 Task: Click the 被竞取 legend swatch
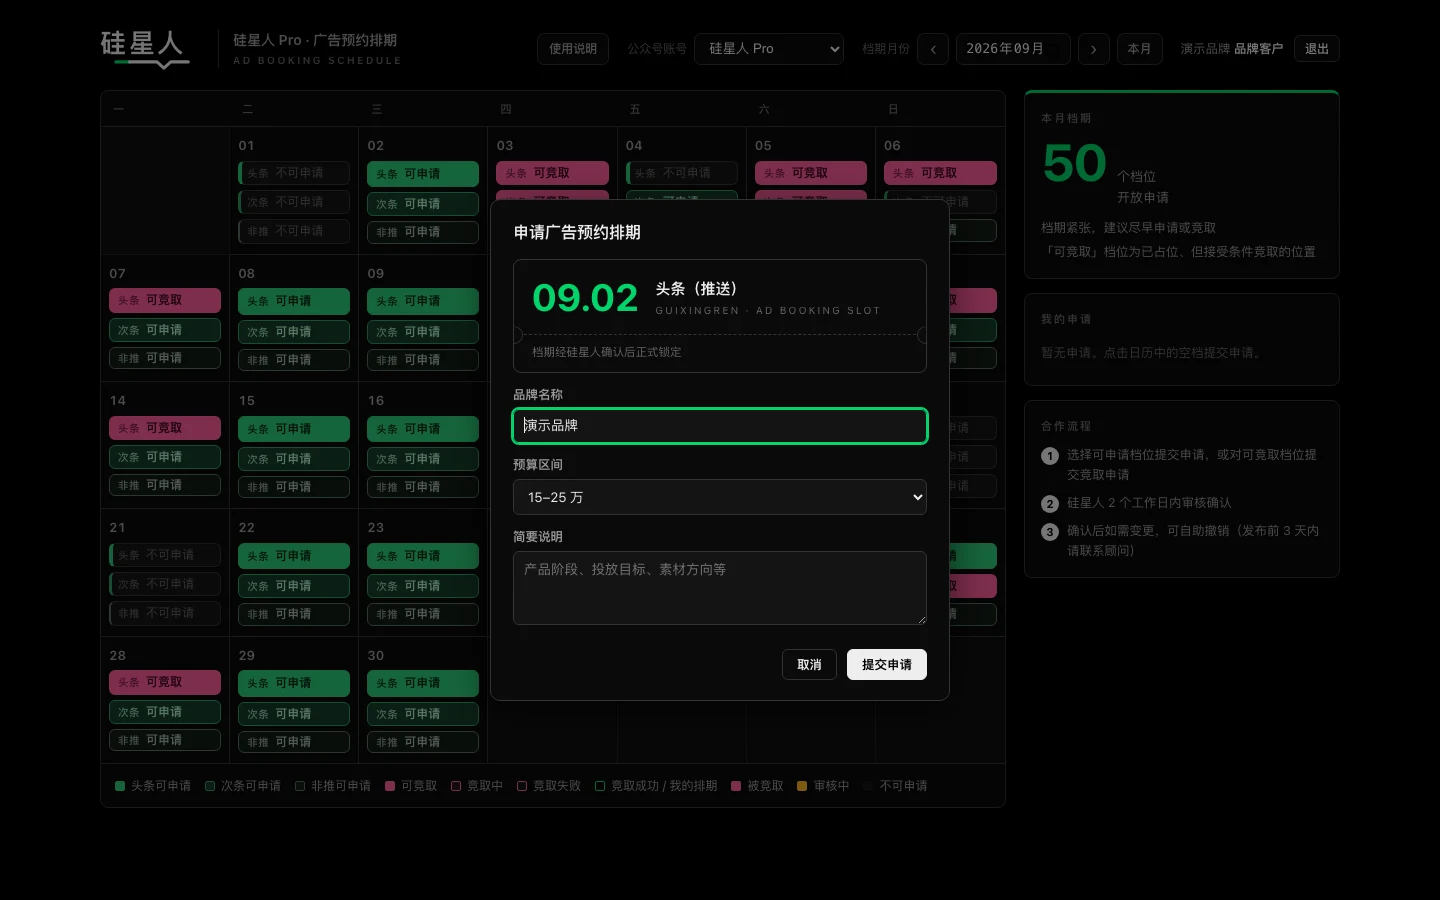pyautogui.click(x=736, y=786)
